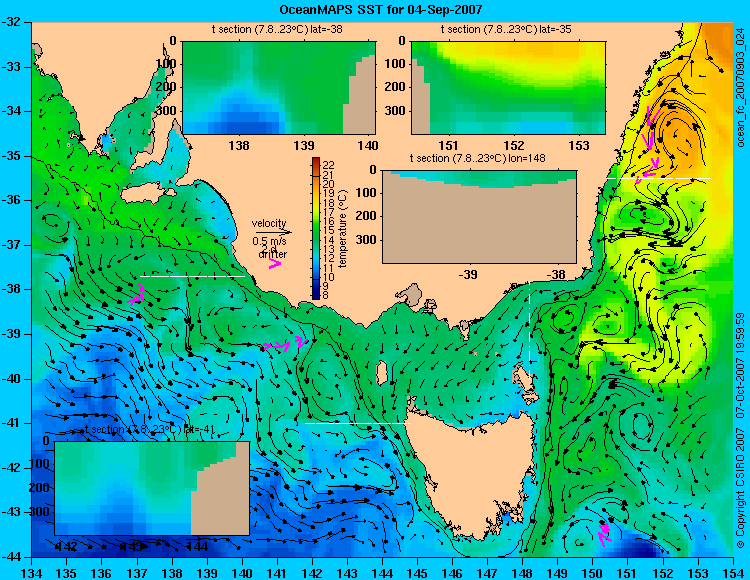
Task: Click the magenta drifter track near 150E 43.5S
Action: coord(605,533)
